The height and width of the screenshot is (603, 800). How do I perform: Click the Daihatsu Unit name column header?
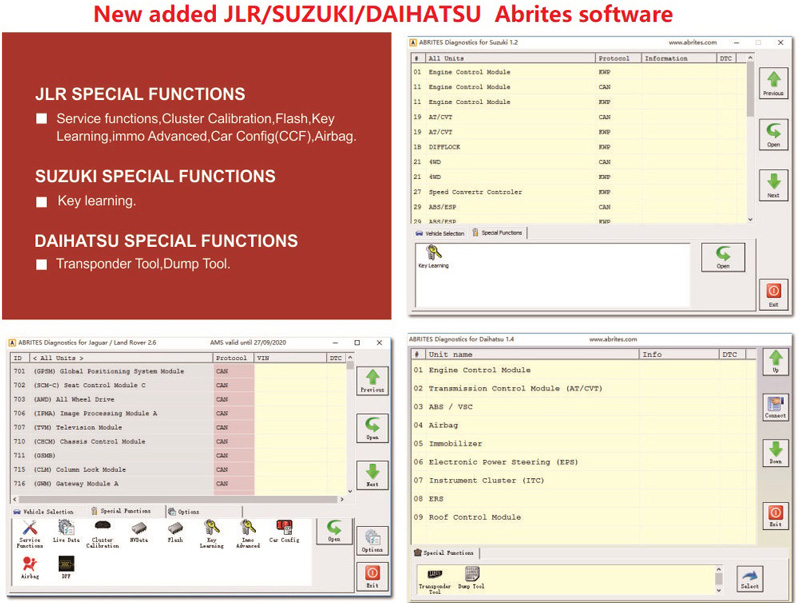[x=532, y=354]
